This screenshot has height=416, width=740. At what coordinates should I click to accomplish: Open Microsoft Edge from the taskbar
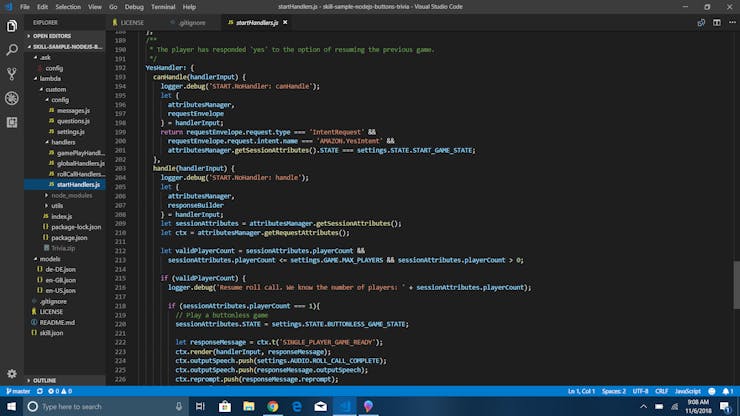297,406
